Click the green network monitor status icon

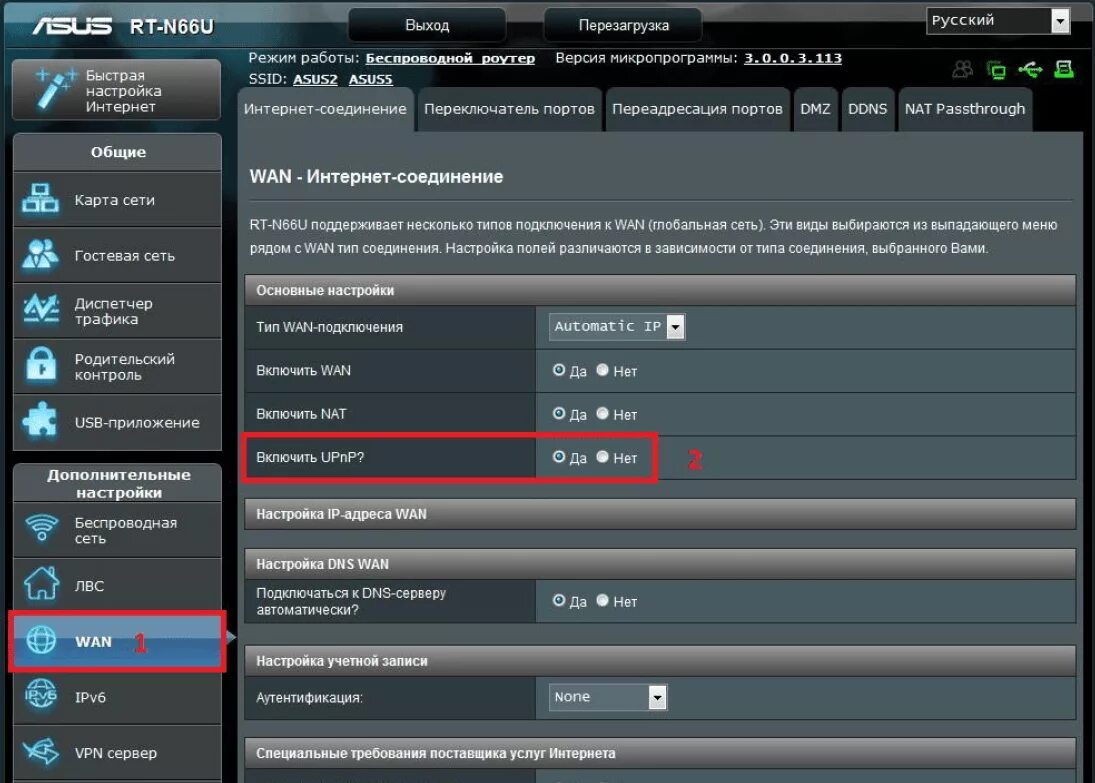point(997,70)
